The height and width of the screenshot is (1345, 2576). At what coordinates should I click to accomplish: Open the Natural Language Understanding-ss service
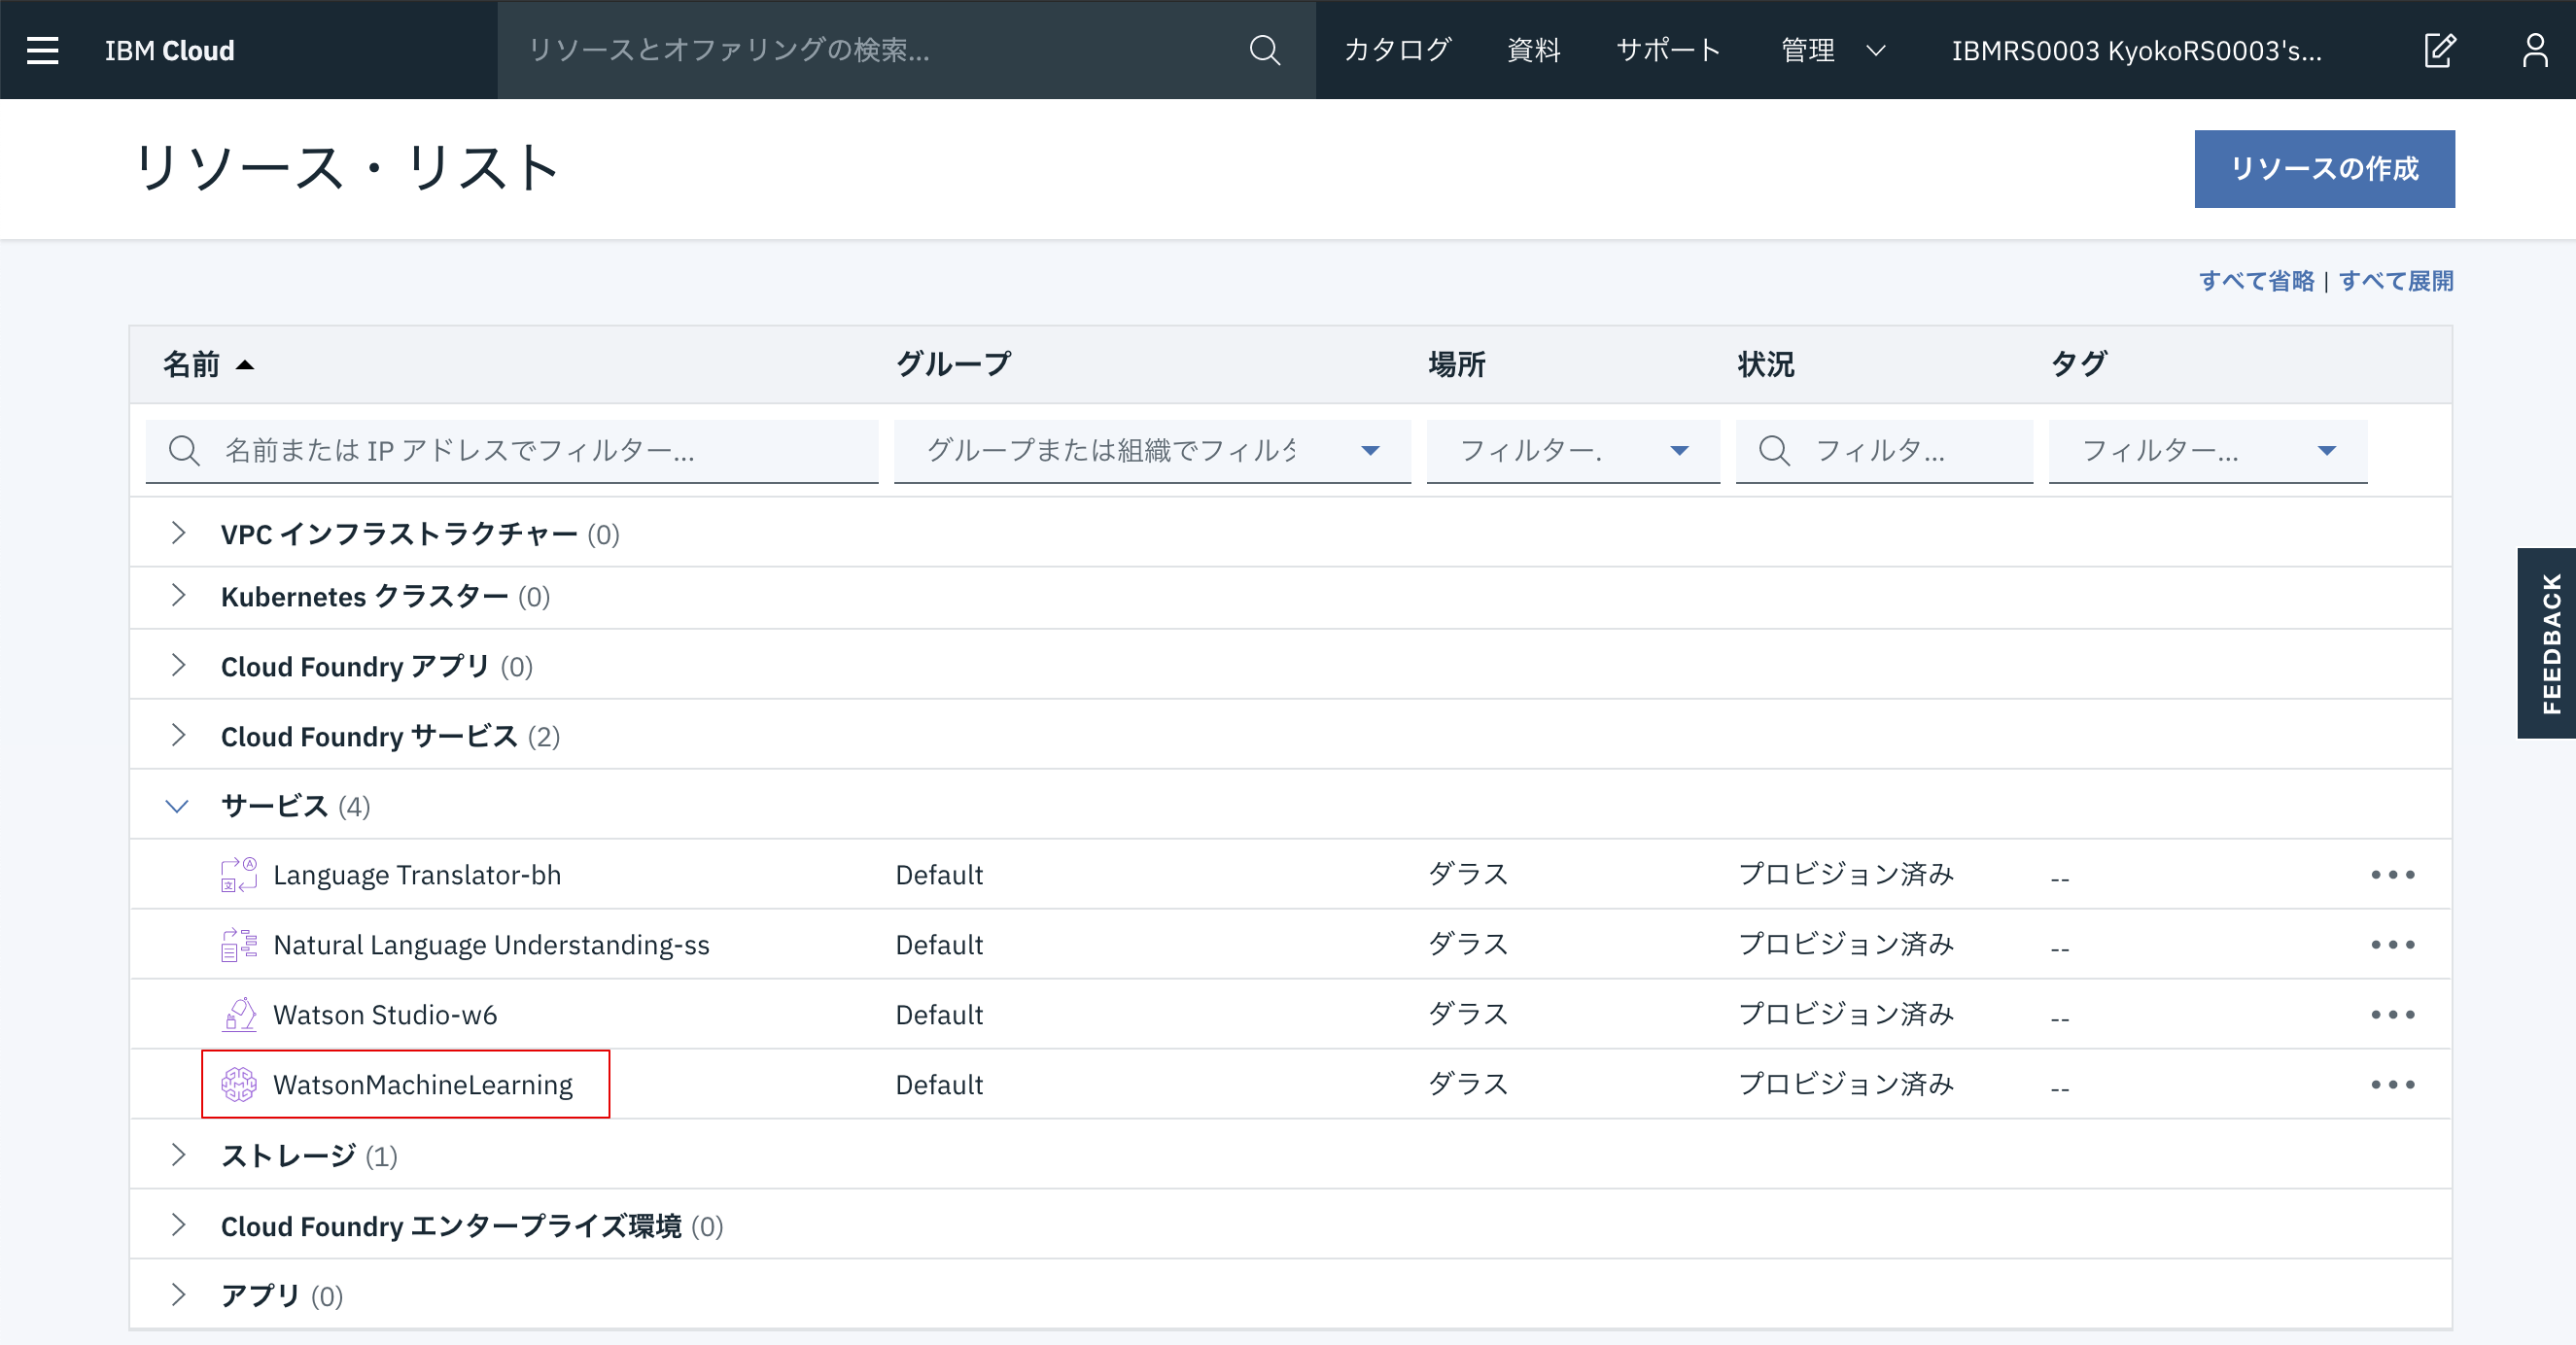coord(491,945)
